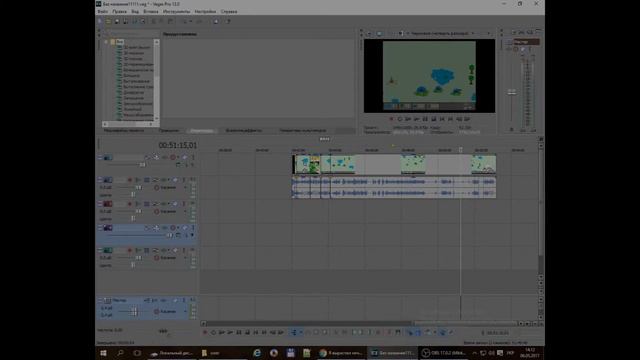This screenshot has width=640, height=360.
Task: Open Track FX on video track 1
Action: [x=164, y=157]
